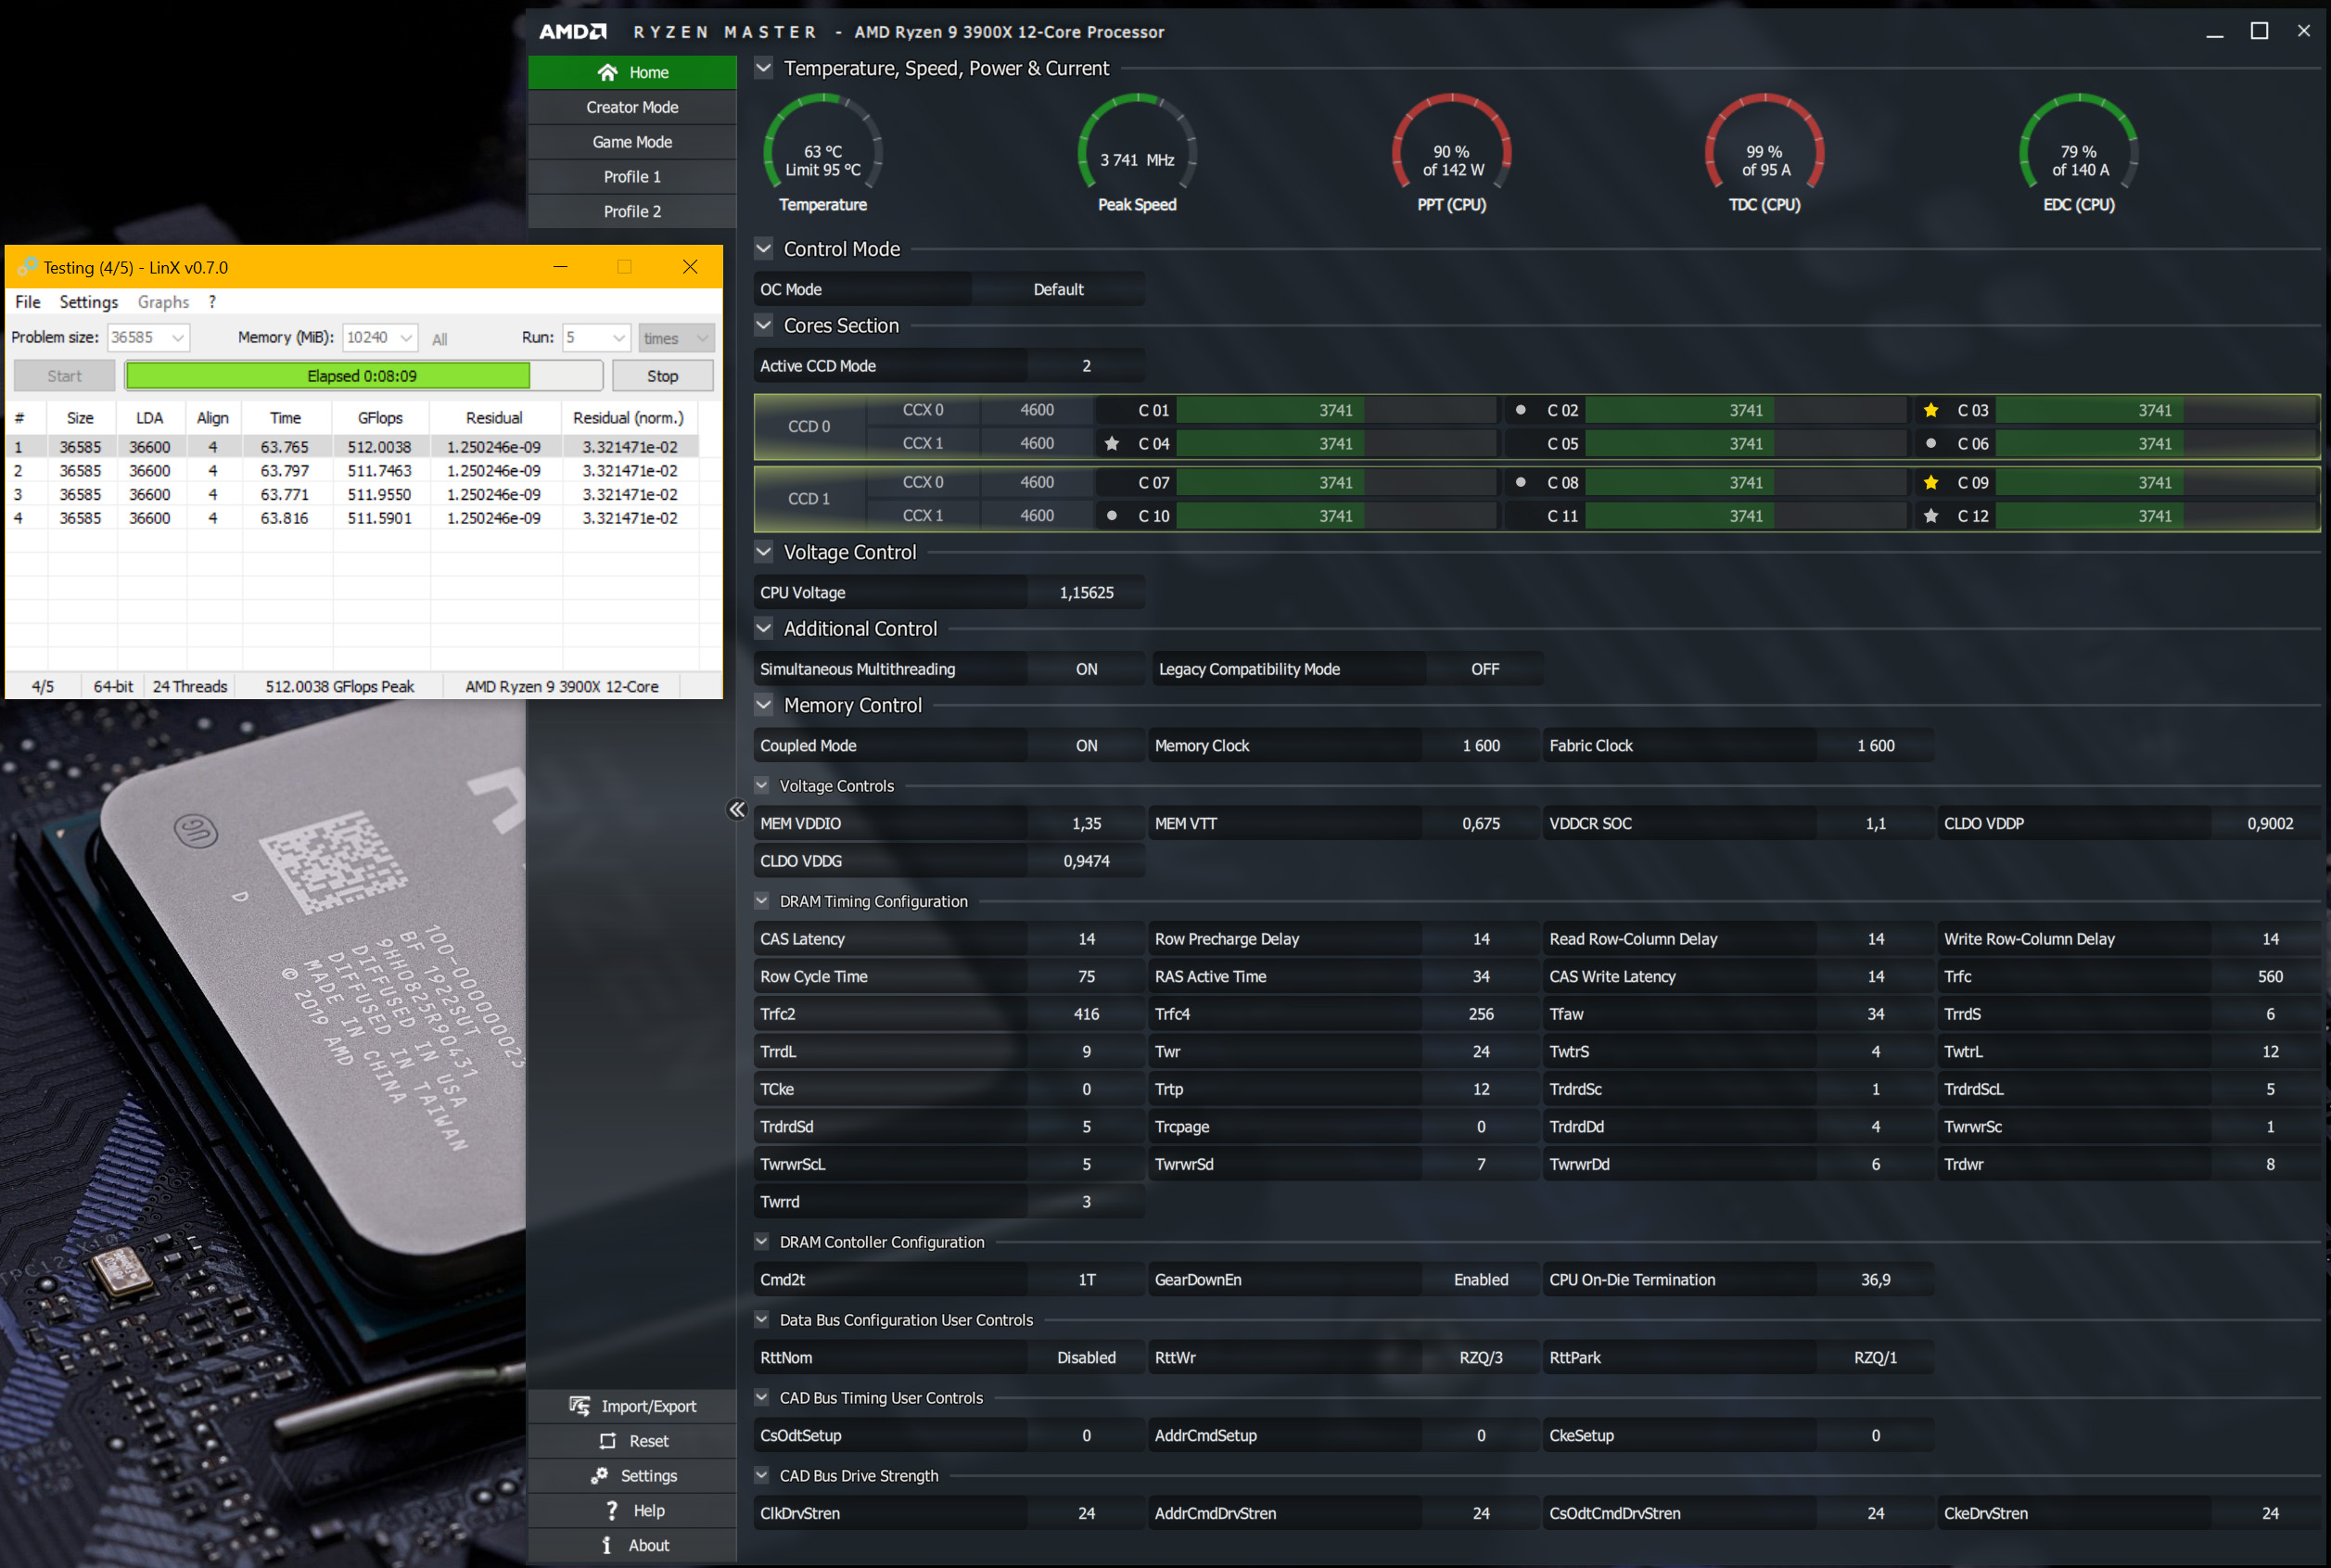Collapse the Cores Section chevron
2331x1568 pixels.
pos(764,325)
